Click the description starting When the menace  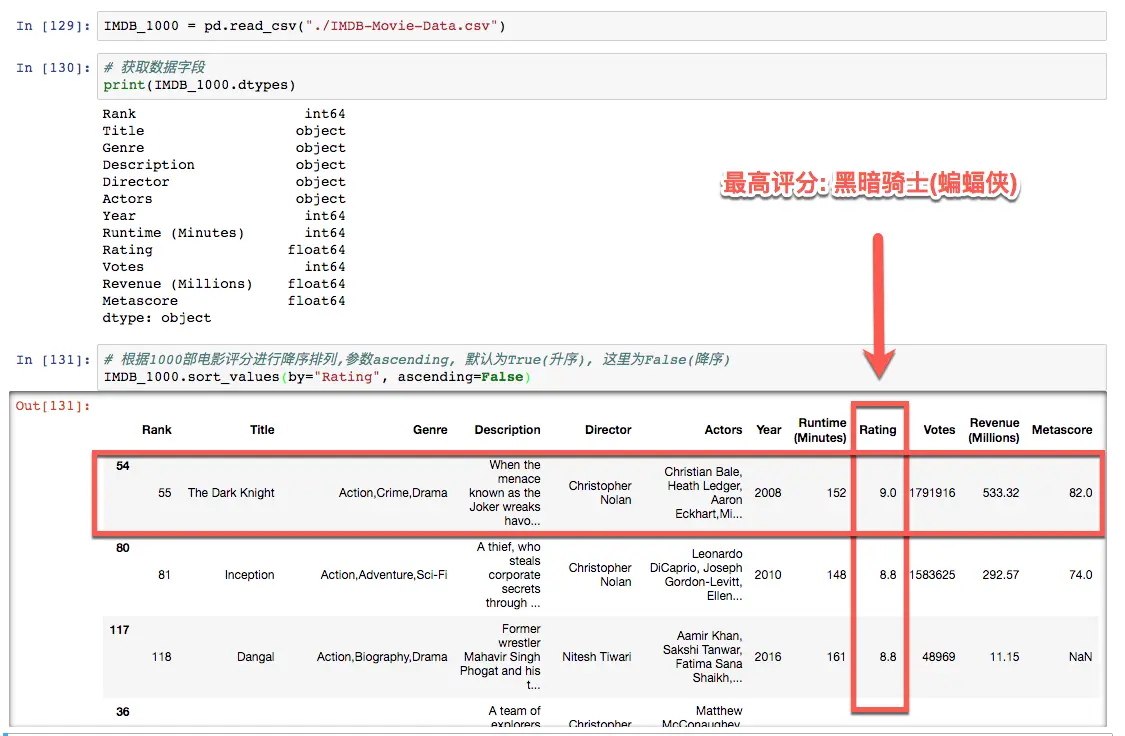(504, 493)
